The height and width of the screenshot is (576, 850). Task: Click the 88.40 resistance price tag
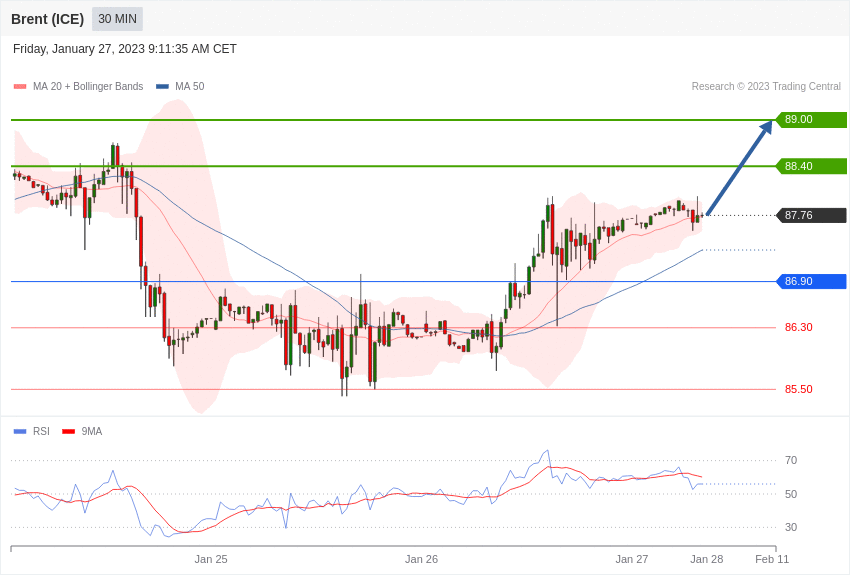(x=812, y=166)
